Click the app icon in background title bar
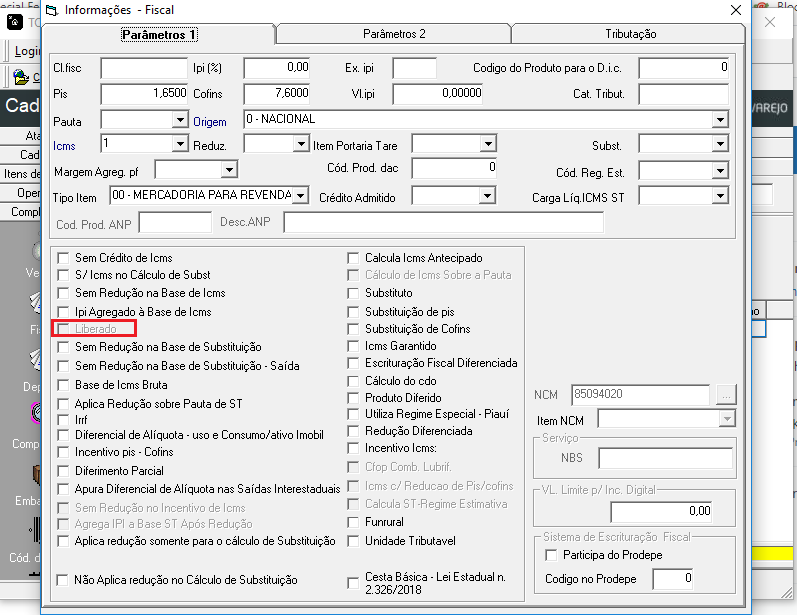The image size is (797, 615). coord(15,22)
